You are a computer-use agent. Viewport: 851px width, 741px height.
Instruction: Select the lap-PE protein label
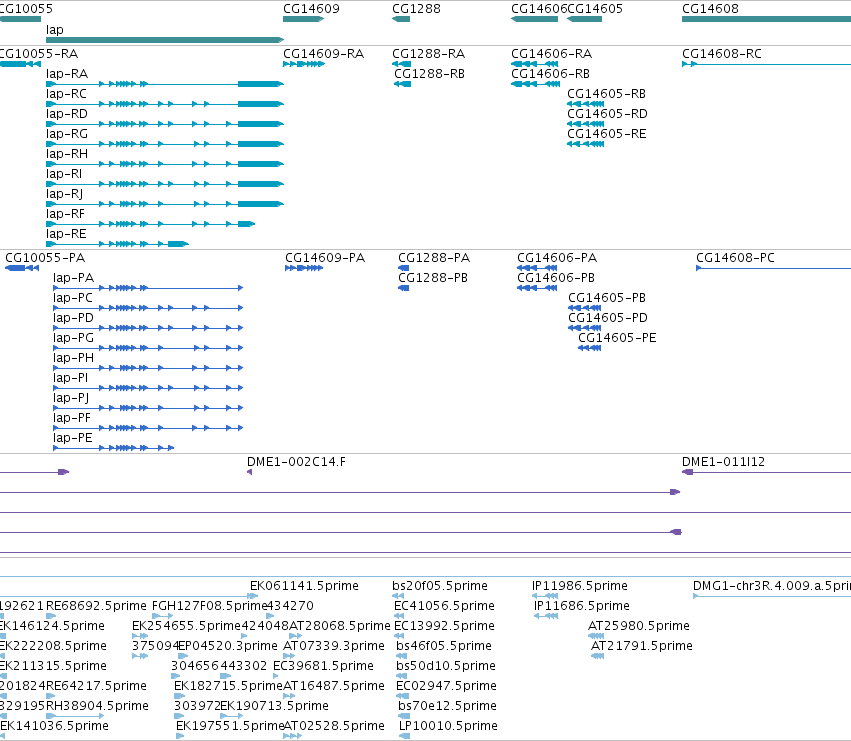click(x=73, y=438)
